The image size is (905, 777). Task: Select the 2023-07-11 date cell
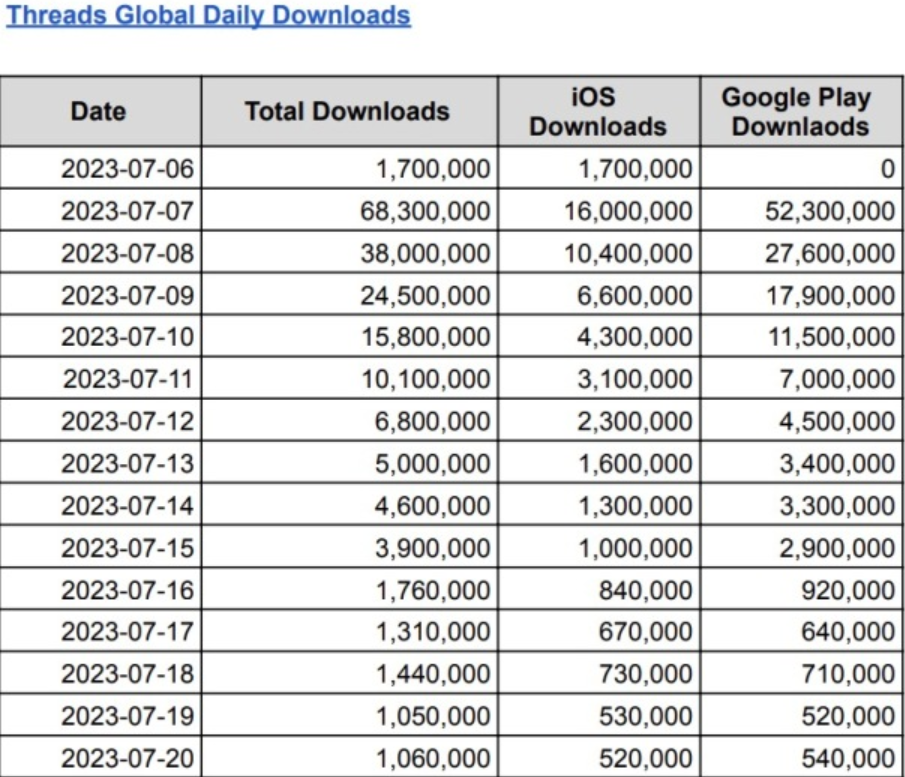click(101, 378)
